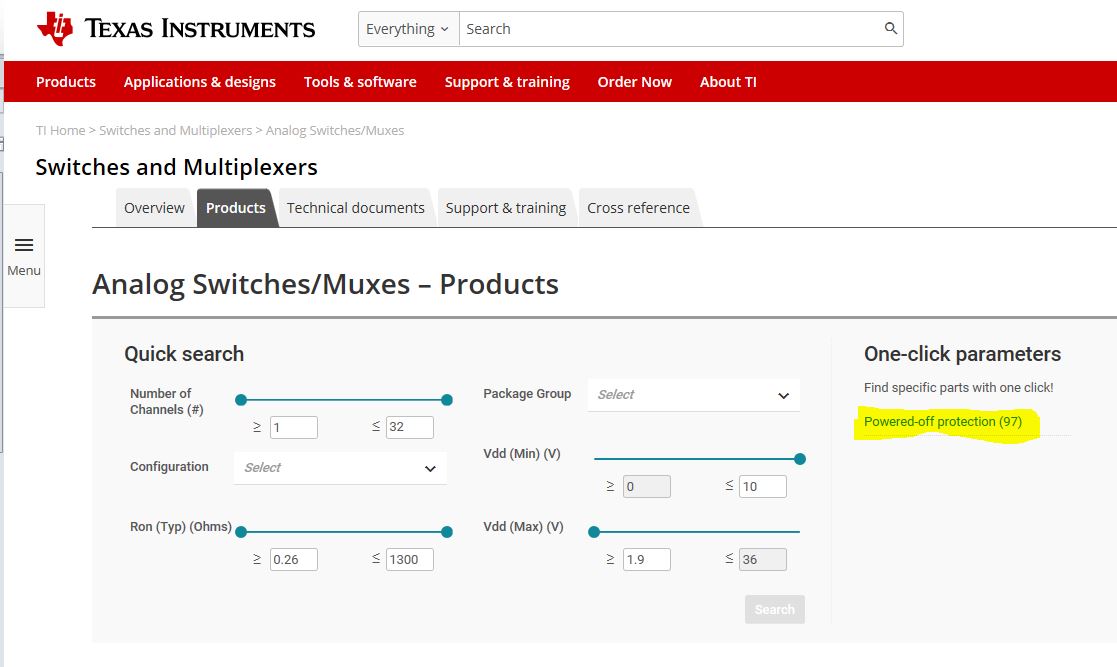This screenshot has height=667, width=1117.
Task: Click the Vdd (Min) slider handle
Action: (x=800, y=459)
